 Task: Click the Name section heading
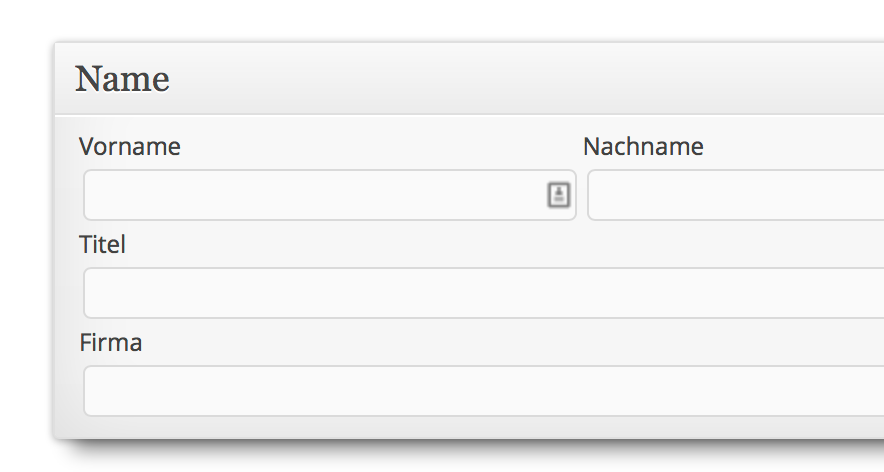(x=122, y=79)
